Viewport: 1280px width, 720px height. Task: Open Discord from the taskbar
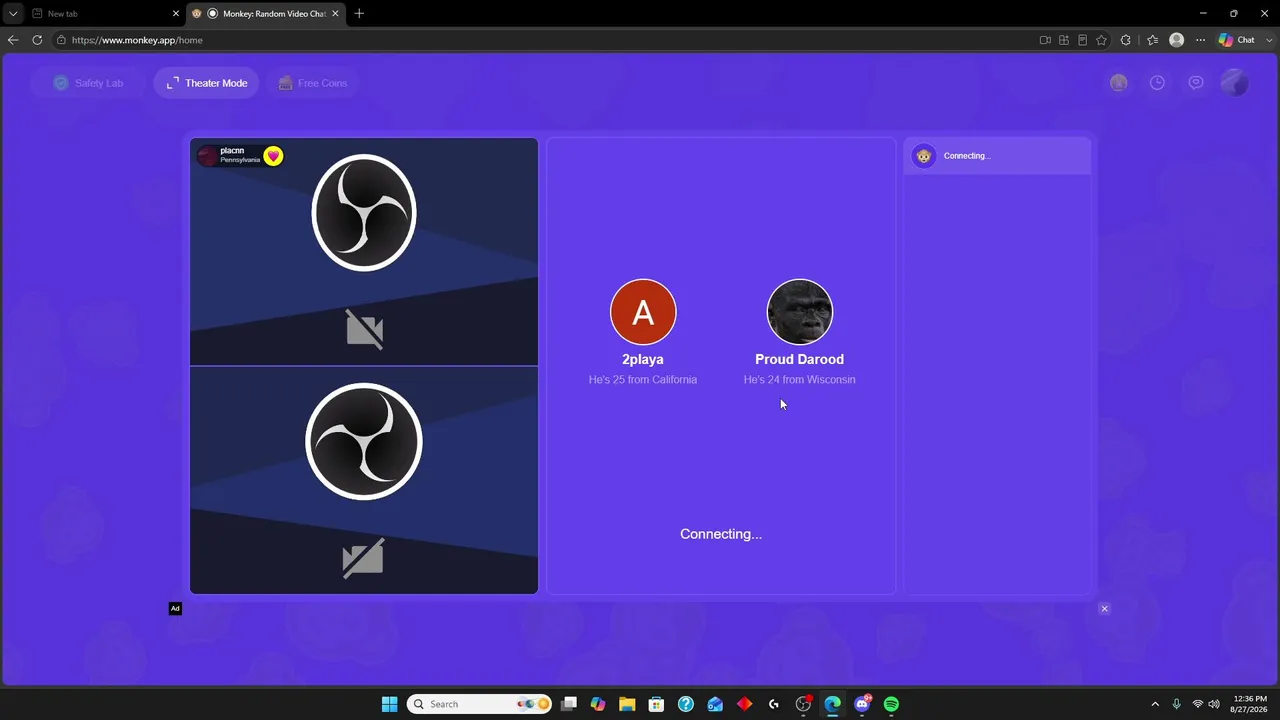tap(862, 704)
